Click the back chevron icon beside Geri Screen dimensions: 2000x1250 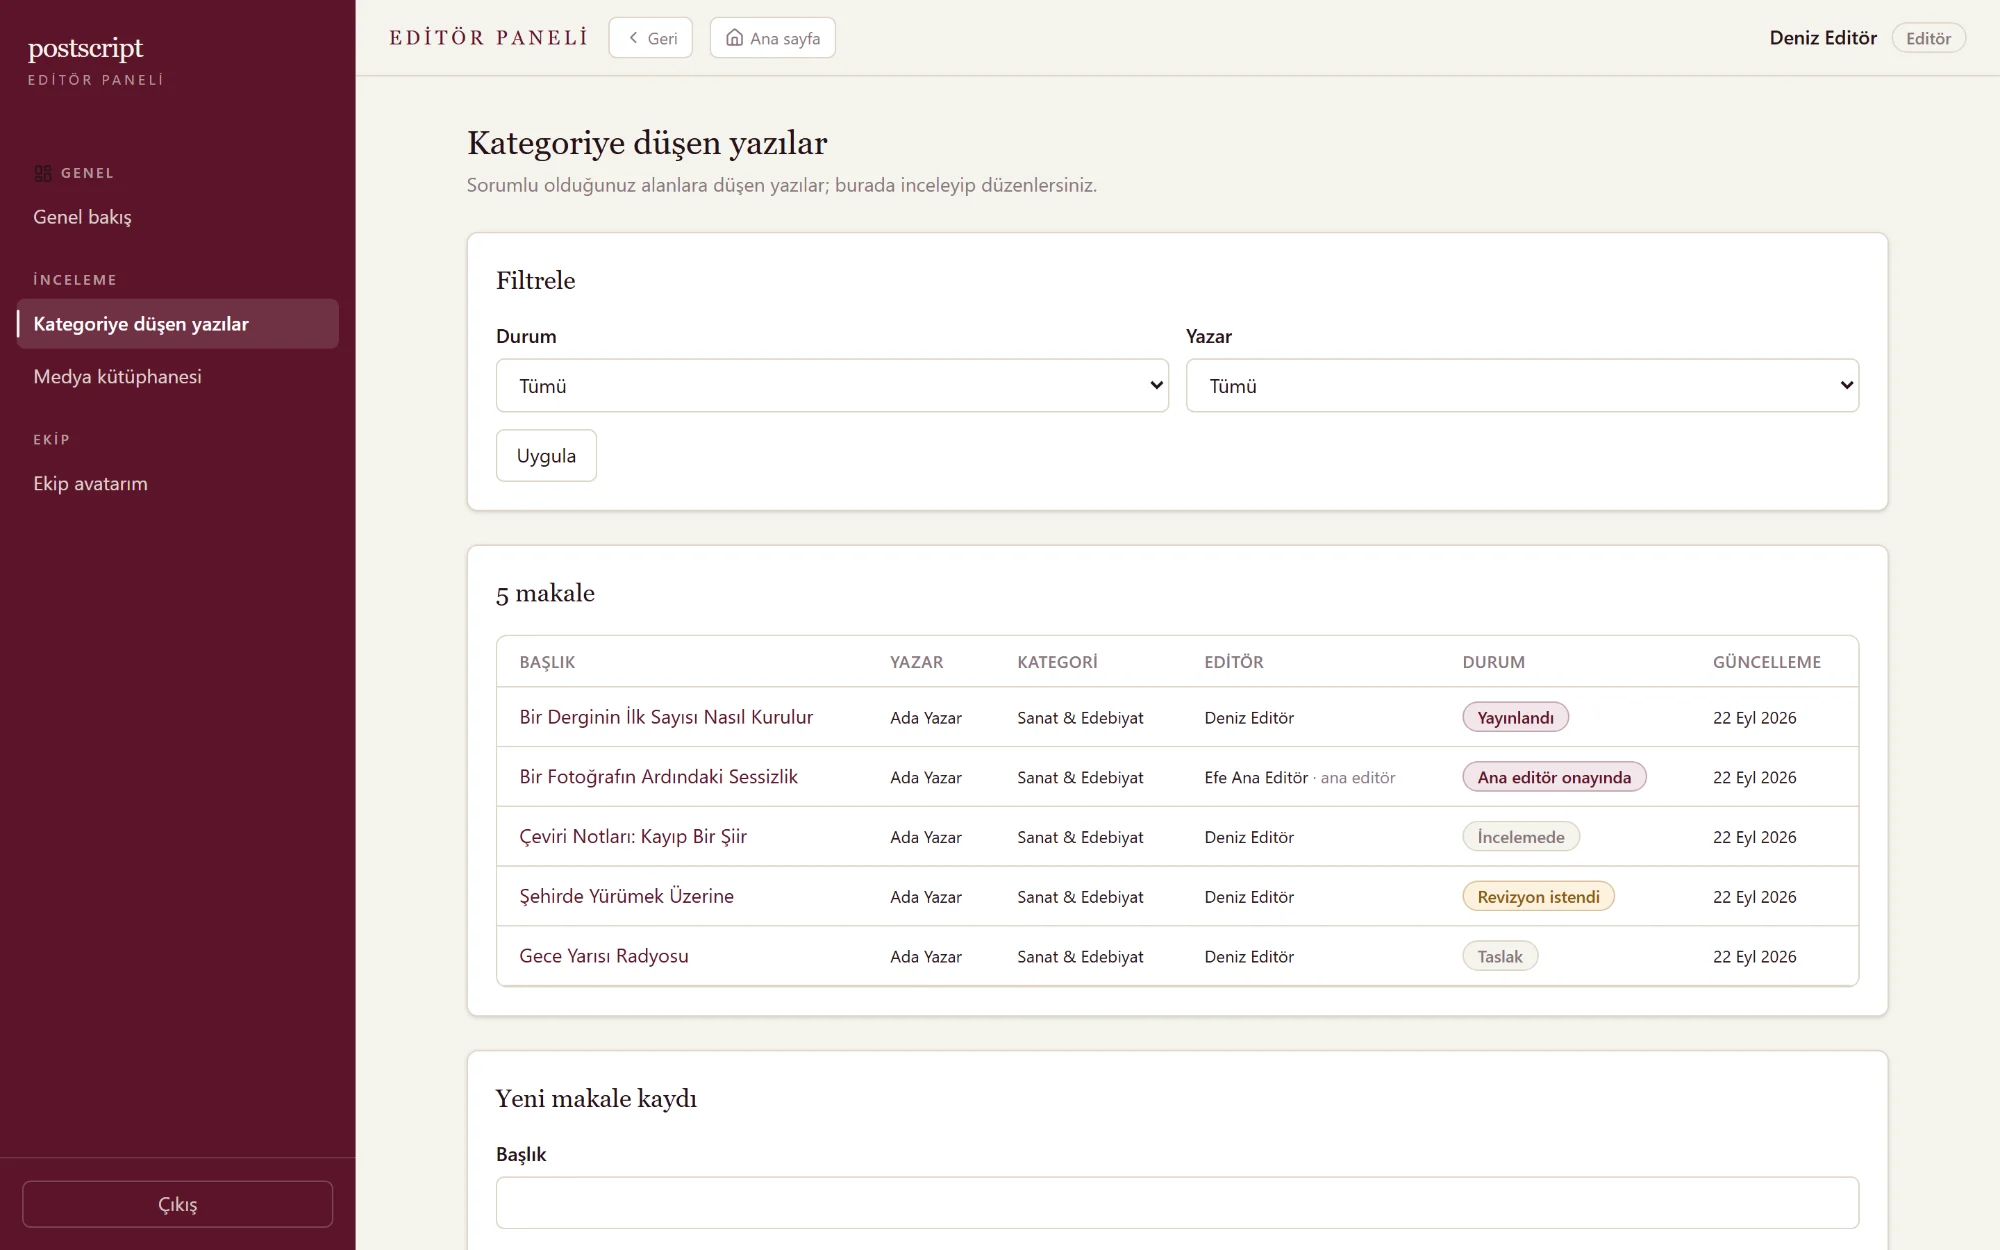click(x=633, y=38)
